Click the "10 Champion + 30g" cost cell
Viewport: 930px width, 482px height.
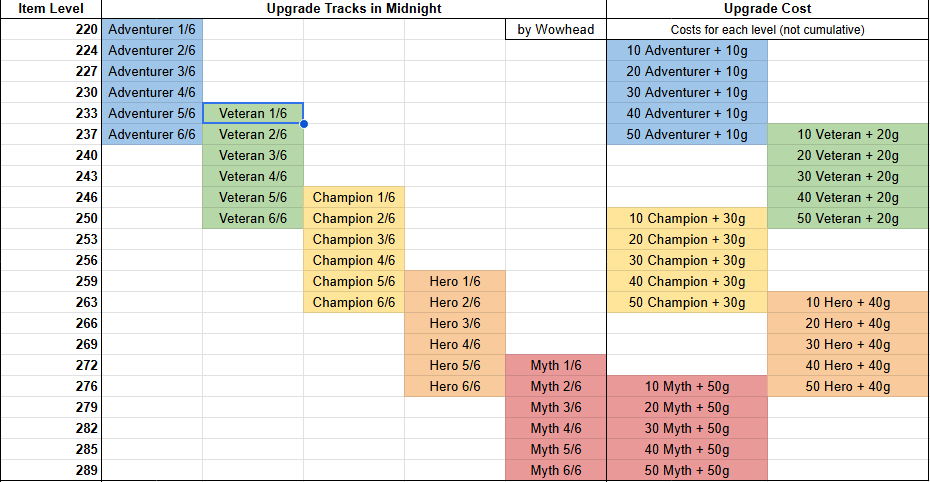click(687, 218)
